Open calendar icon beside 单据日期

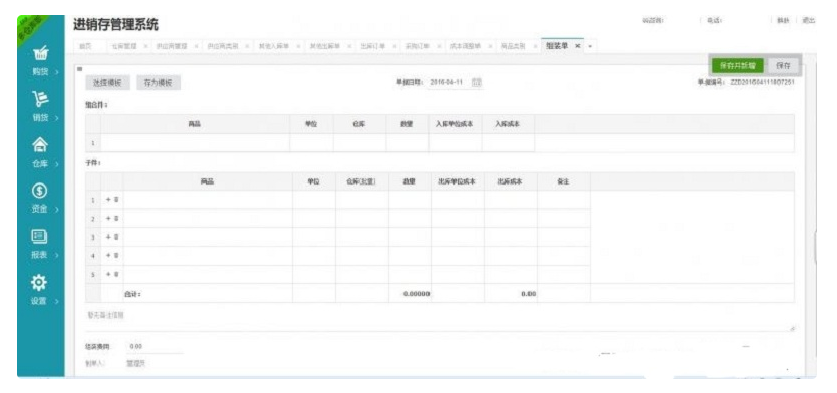coord(477,82)
